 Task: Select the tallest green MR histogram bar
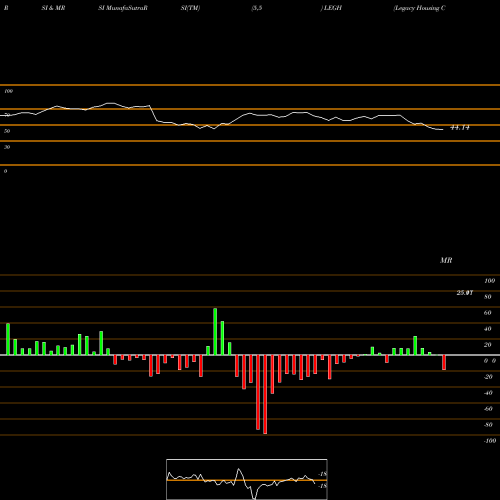(x=215, y=332)
